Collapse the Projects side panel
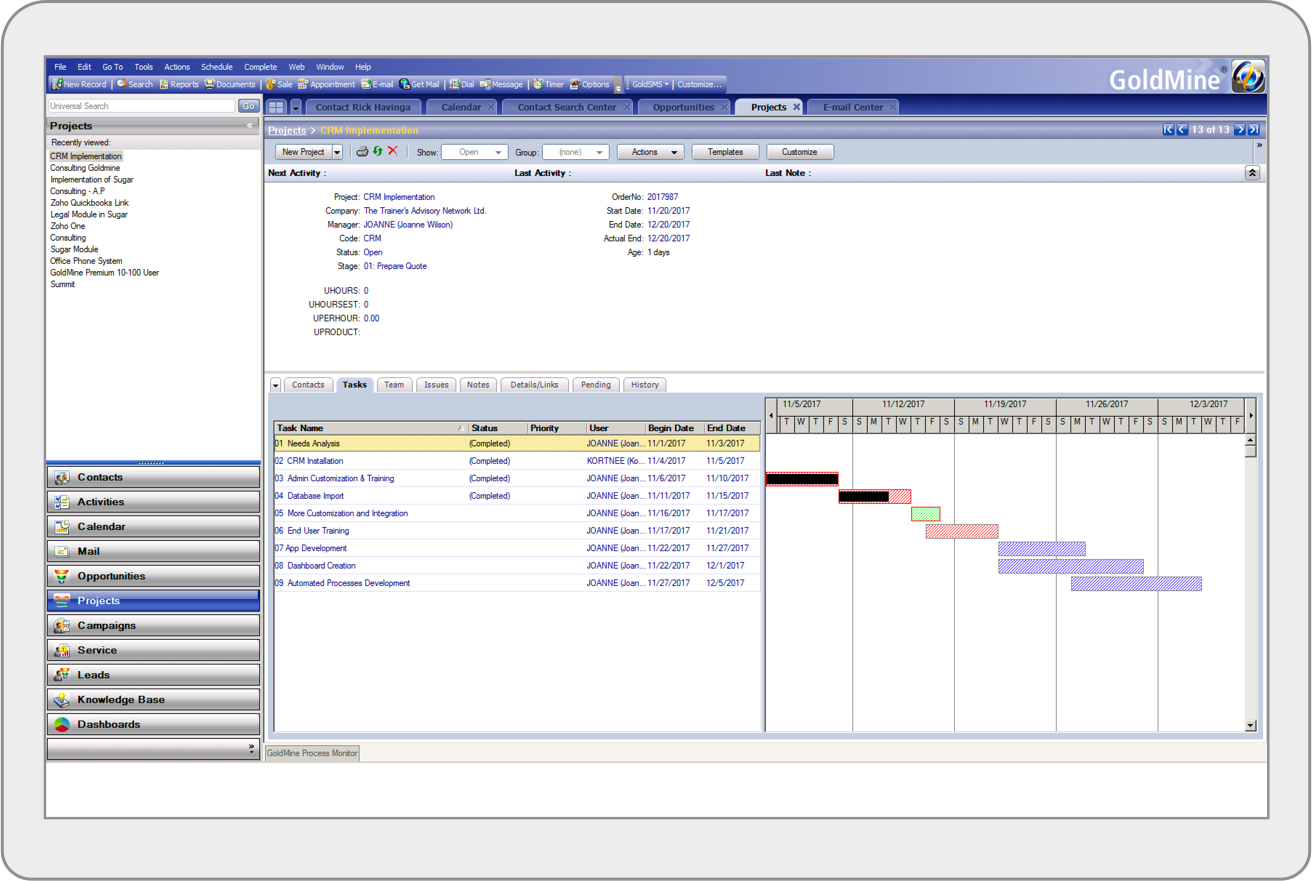1312x881 pixels. [x=250, y=126]
